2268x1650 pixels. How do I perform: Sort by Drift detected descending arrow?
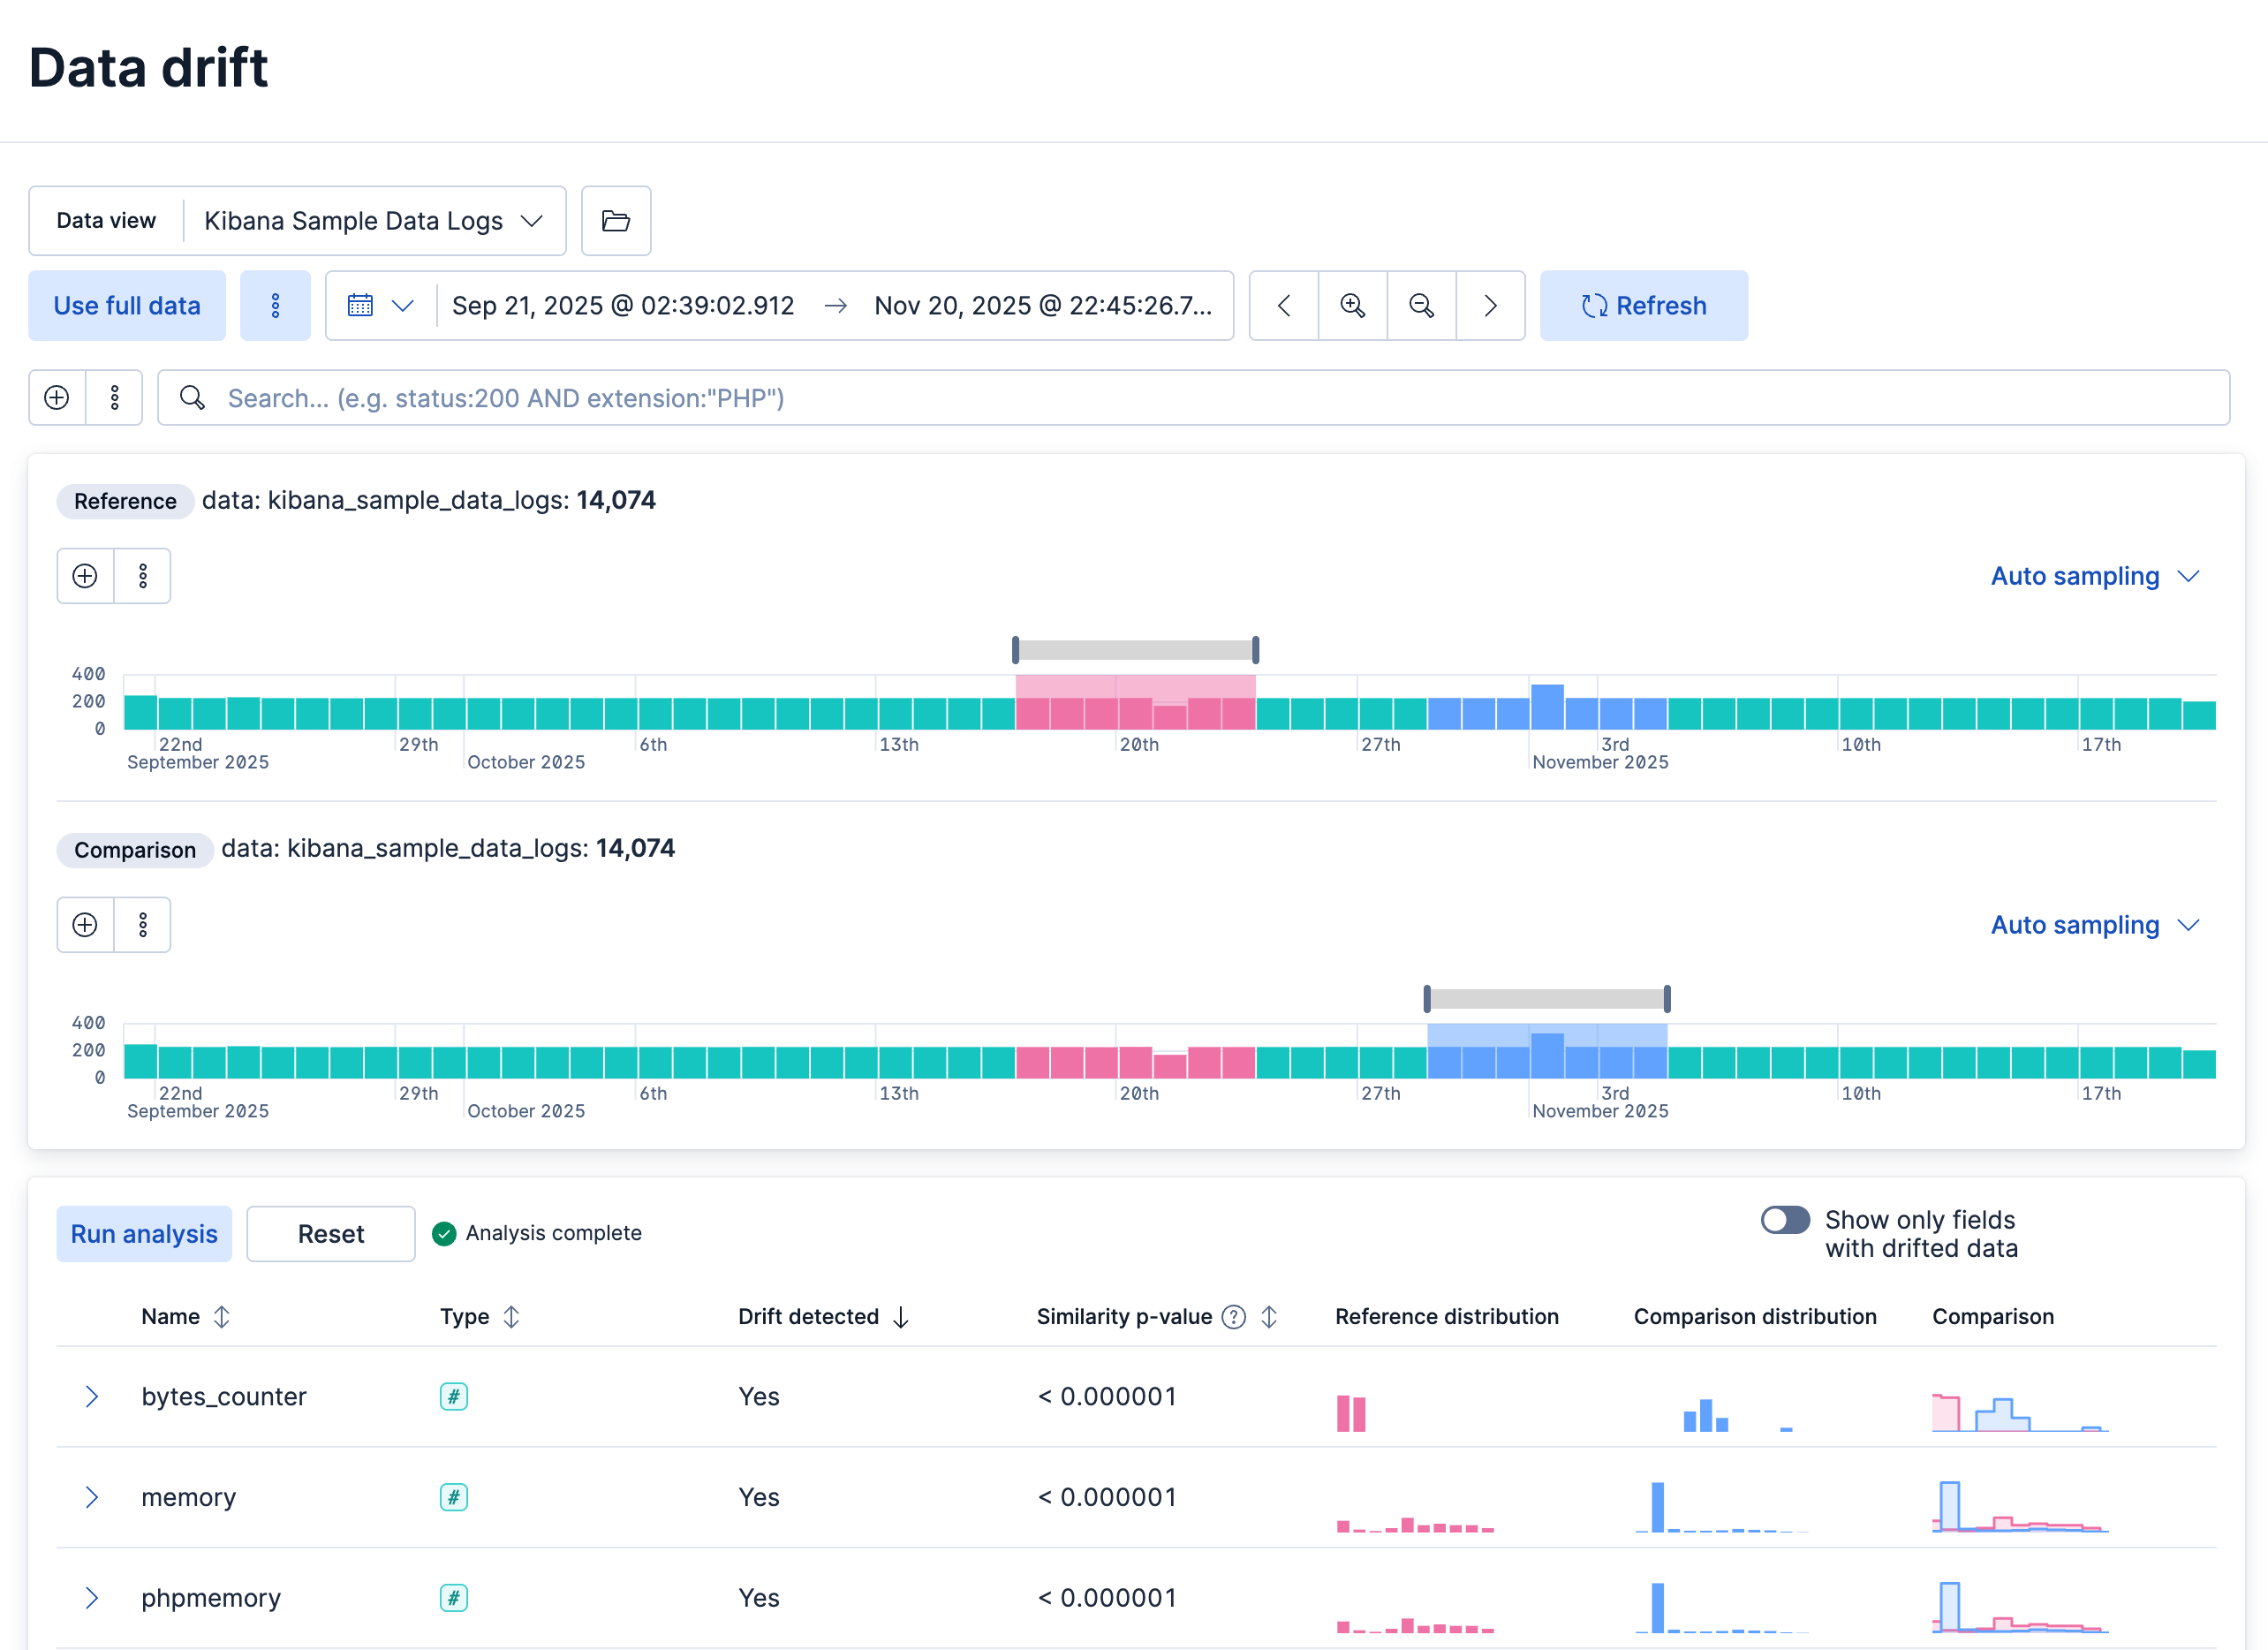[x=900, y=1318]
